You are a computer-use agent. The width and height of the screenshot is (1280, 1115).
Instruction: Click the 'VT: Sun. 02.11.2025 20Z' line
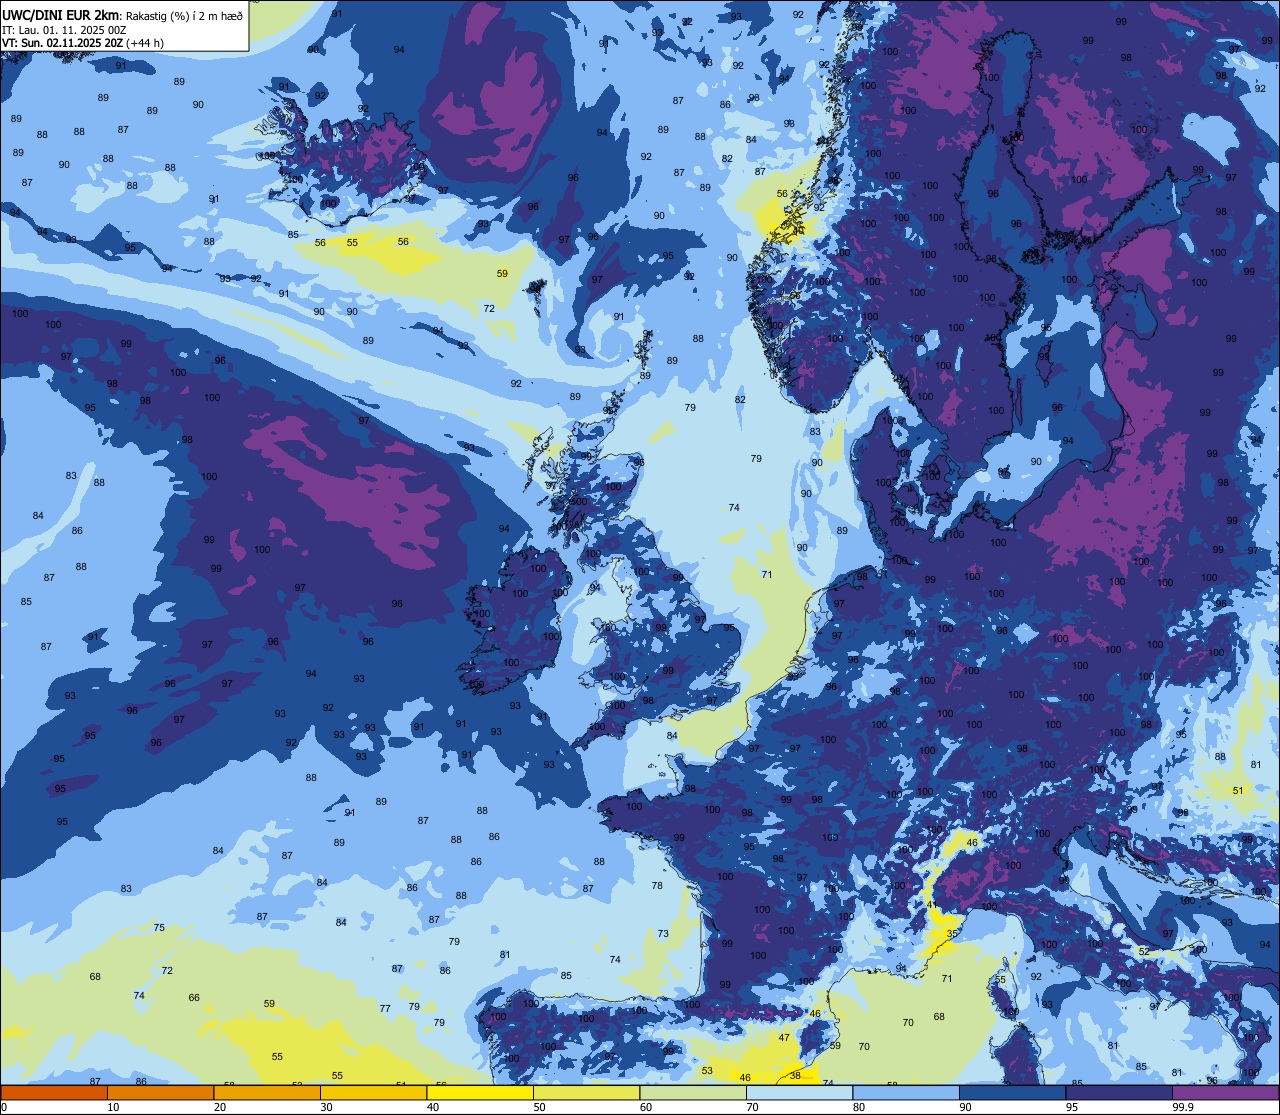click(63, 43)
